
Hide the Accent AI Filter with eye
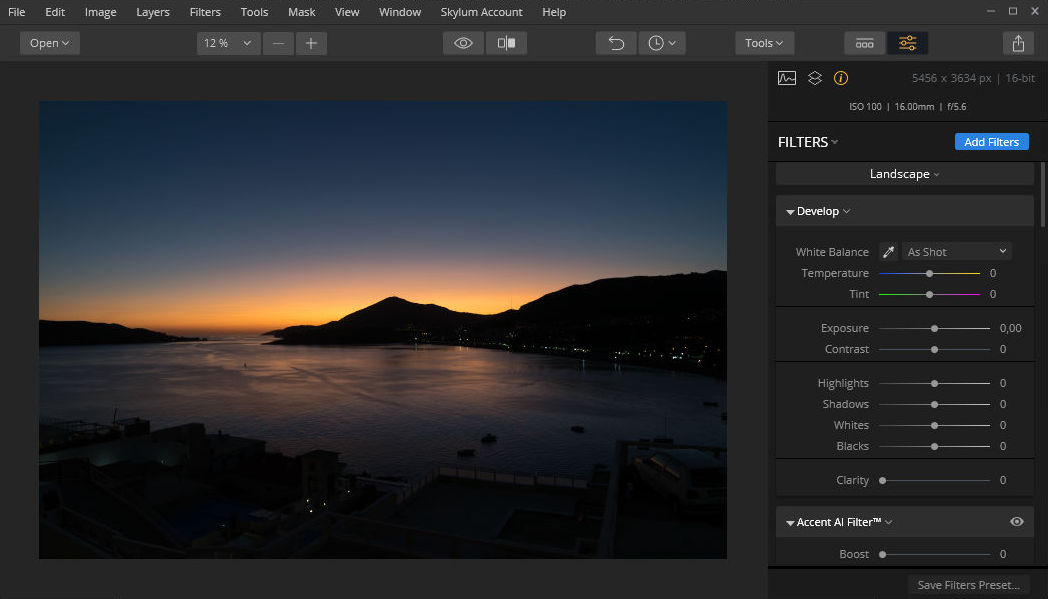coord(1017,521)
